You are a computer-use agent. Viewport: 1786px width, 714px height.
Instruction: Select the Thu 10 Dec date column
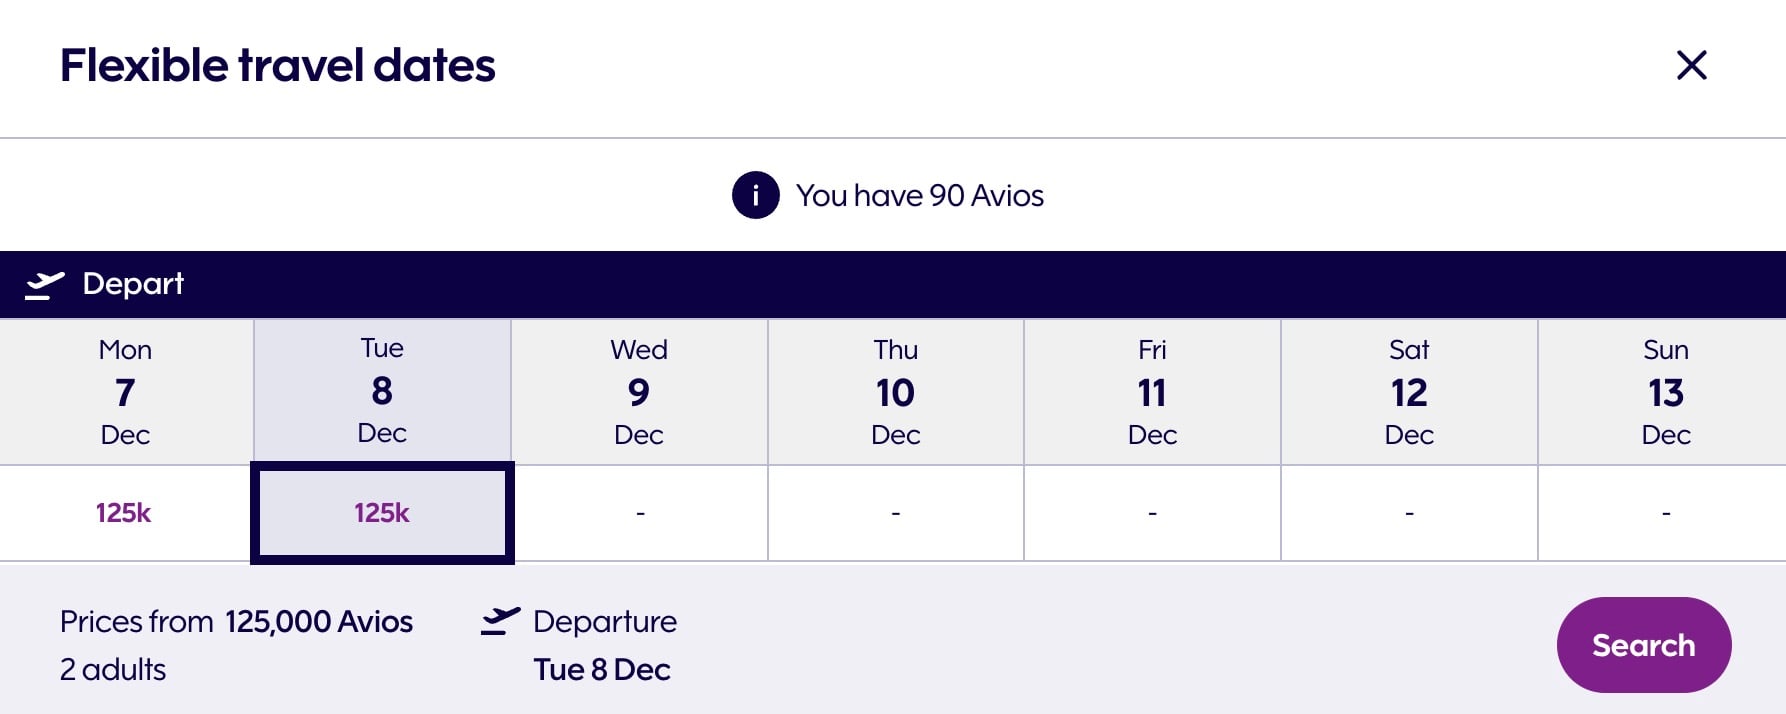click(895, 391)
